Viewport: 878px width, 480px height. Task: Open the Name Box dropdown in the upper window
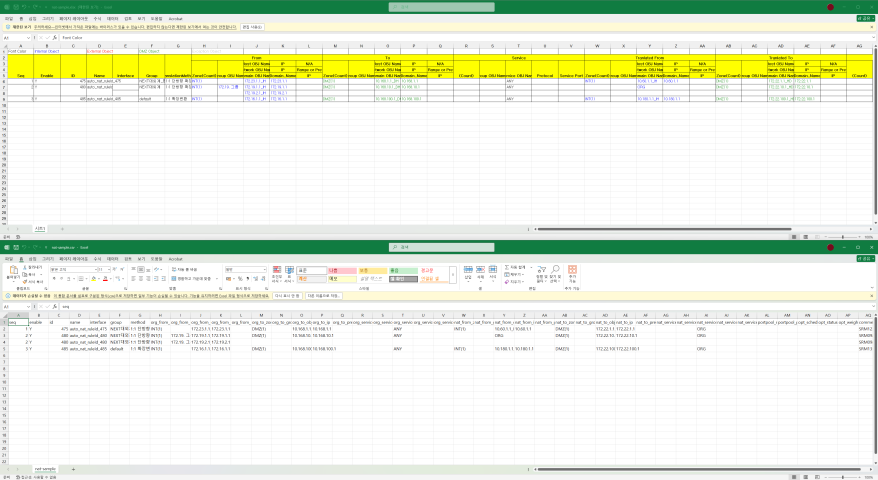pyautogui.click(x=29, y=38)
